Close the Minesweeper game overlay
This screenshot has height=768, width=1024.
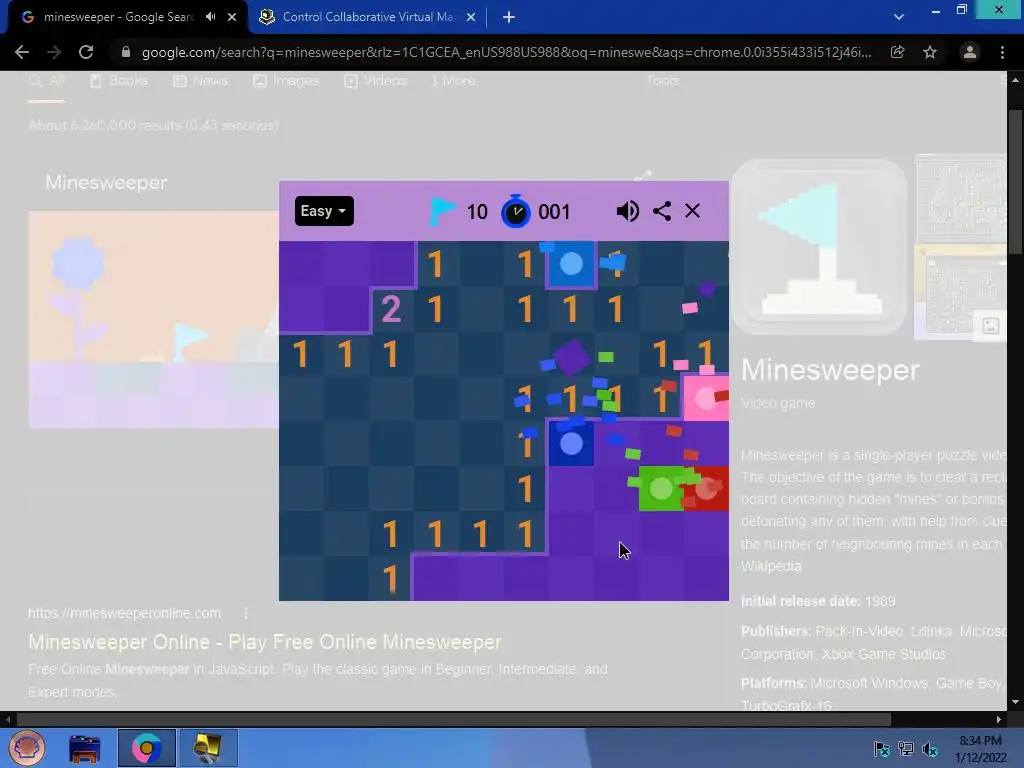coord(692,211)
